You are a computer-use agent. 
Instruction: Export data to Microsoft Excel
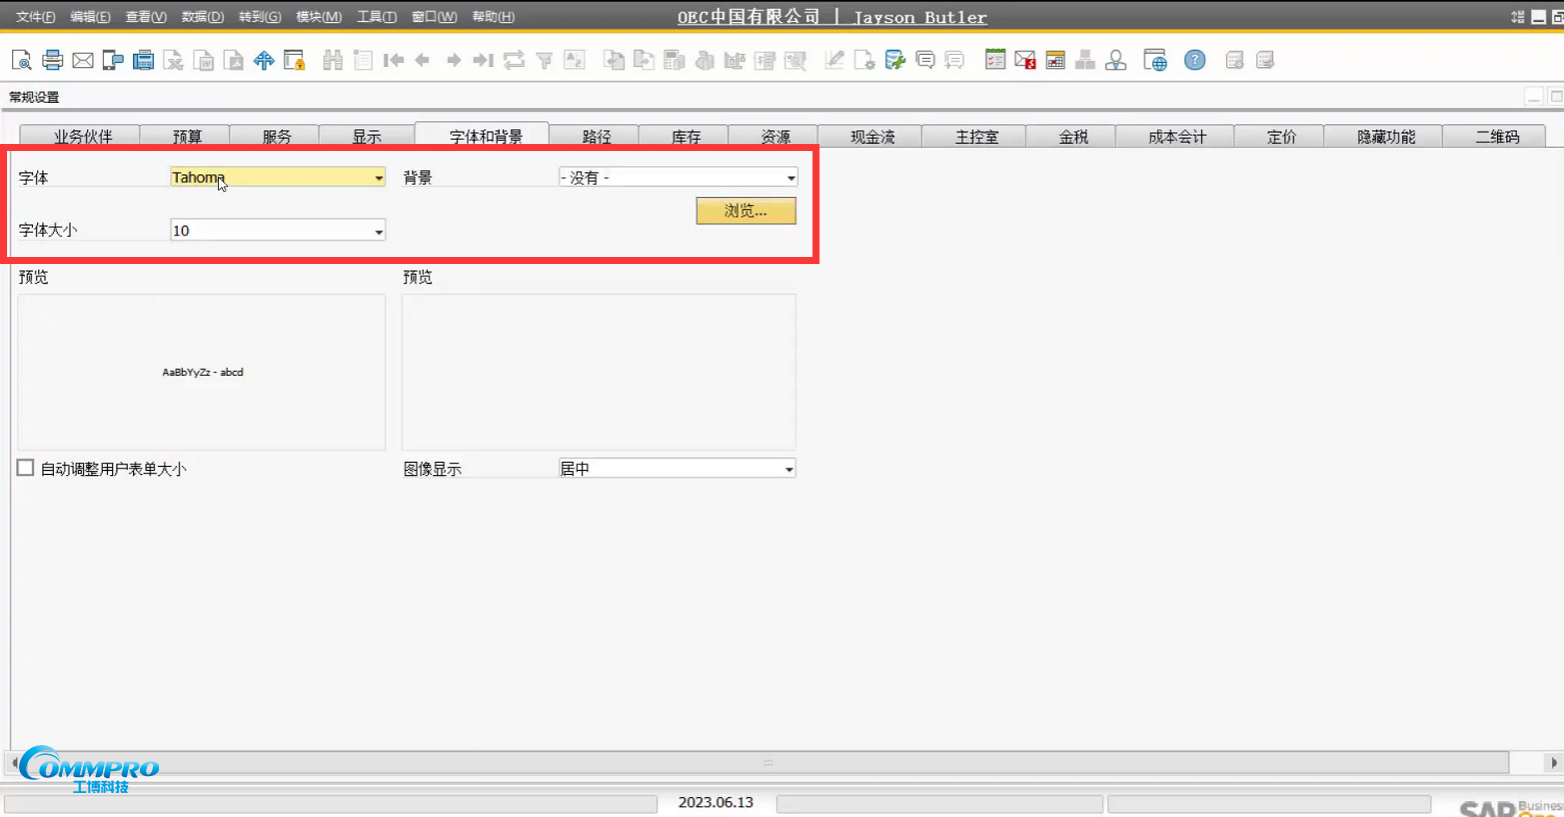173,60
